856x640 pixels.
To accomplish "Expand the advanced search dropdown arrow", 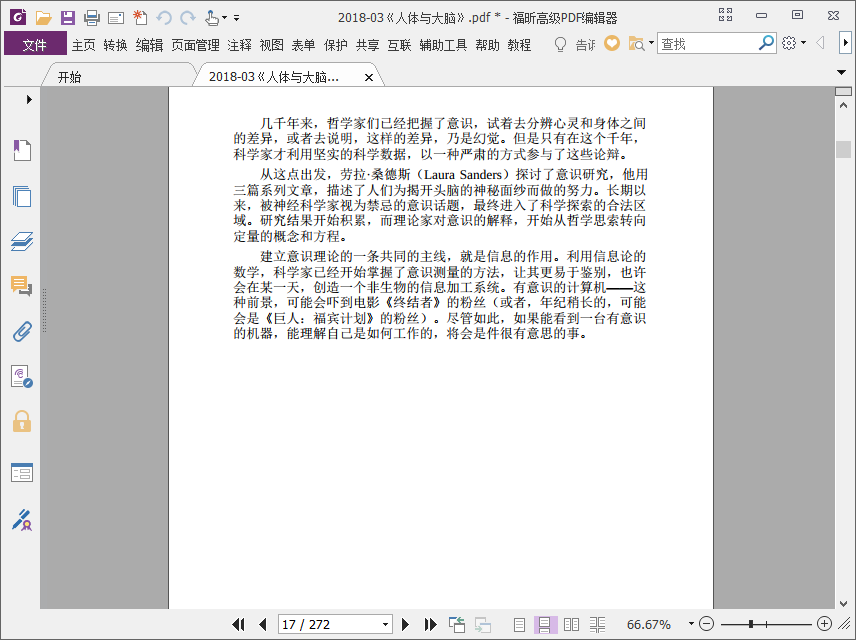I will click(651, 43).
